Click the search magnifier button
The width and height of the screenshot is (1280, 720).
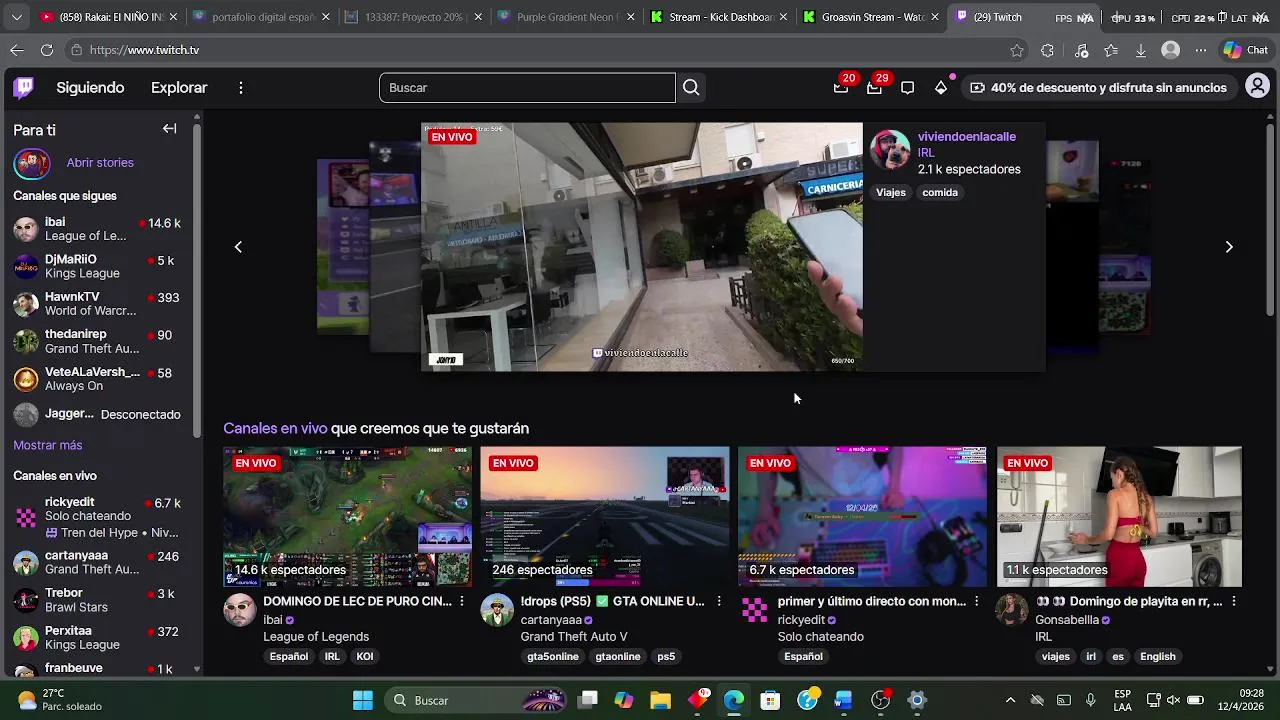pos(691,88)
